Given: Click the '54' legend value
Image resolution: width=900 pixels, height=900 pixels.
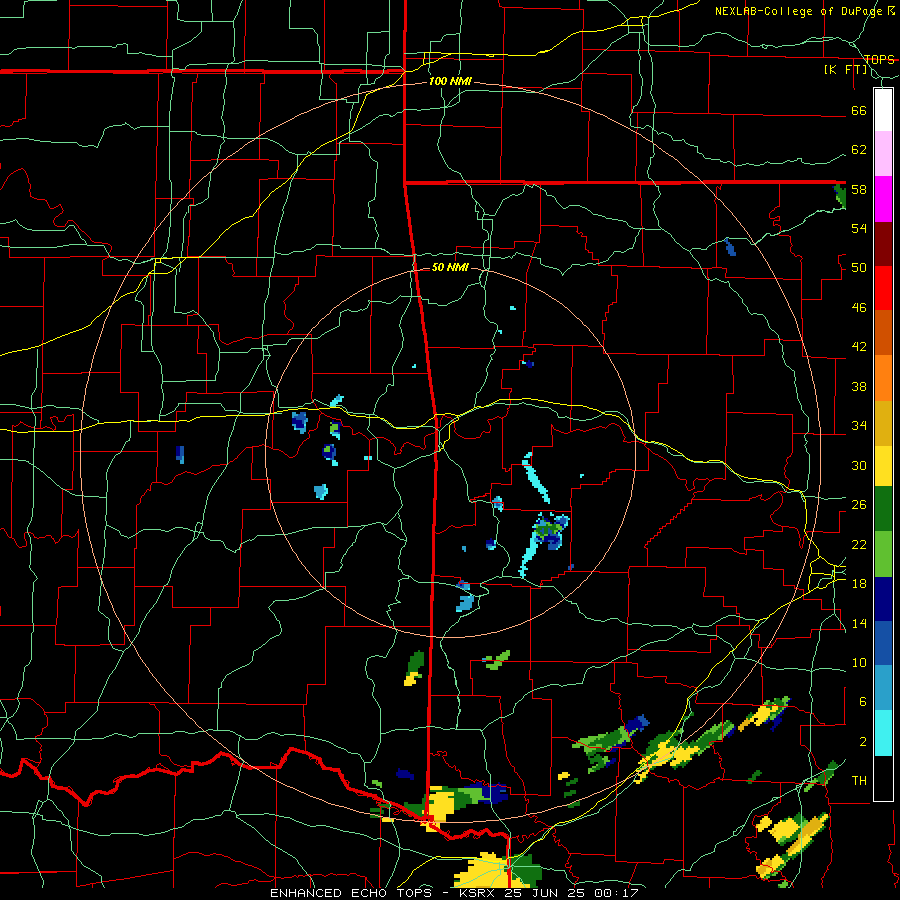Looking at the screenshot, I should (x=859, y=228).
